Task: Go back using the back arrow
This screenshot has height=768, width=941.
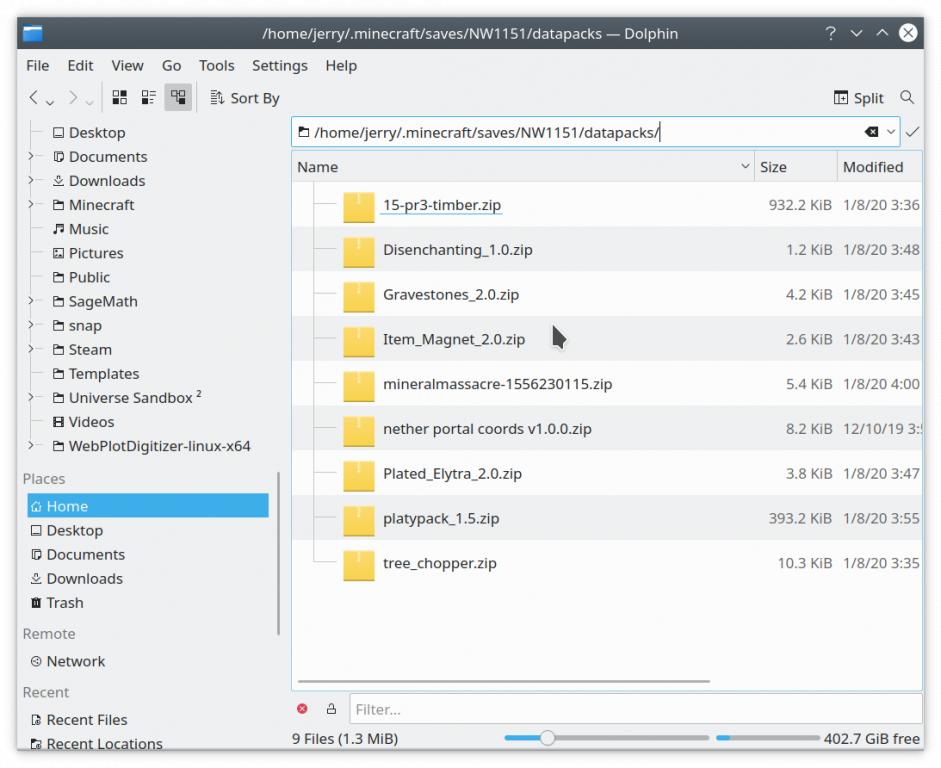Action: pos(34,98)
